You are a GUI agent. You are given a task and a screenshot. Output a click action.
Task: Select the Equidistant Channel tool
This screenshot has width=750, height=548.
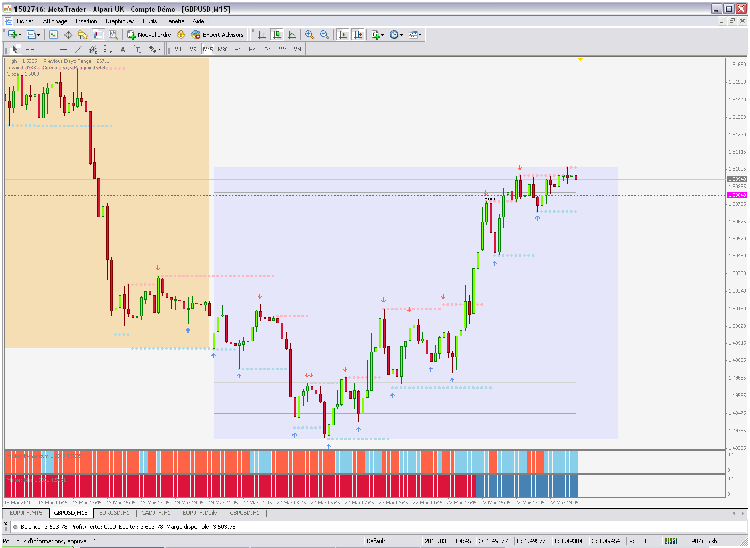point(93,49)
